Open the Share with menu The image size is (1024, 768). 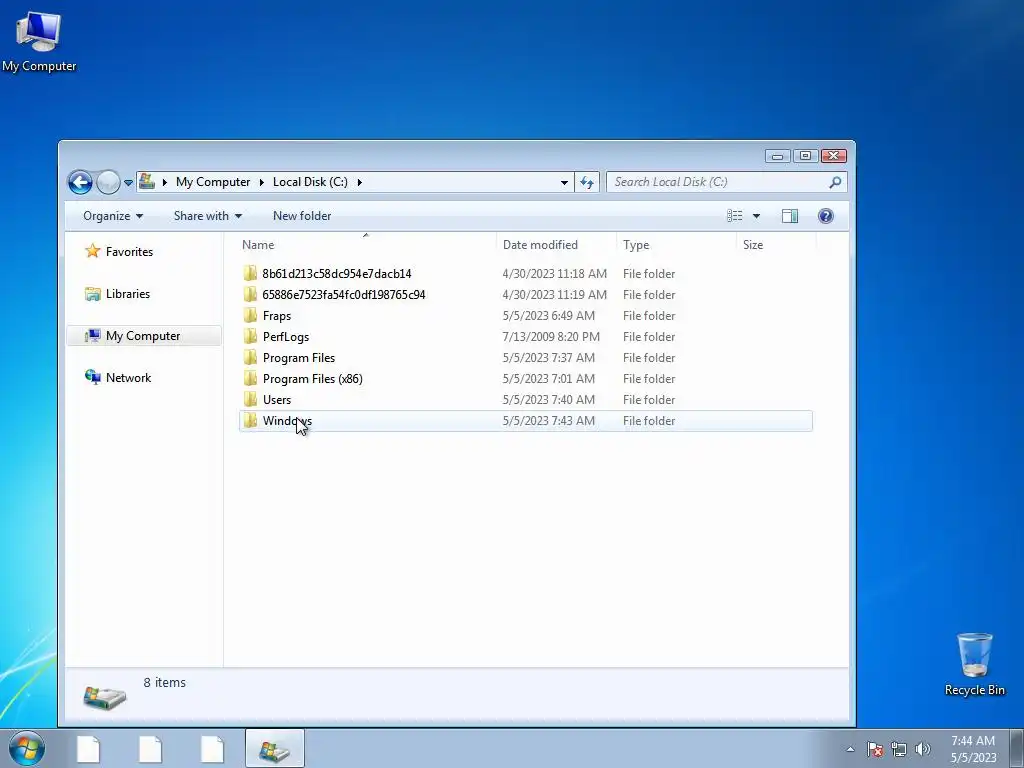(x=208, y=216)
